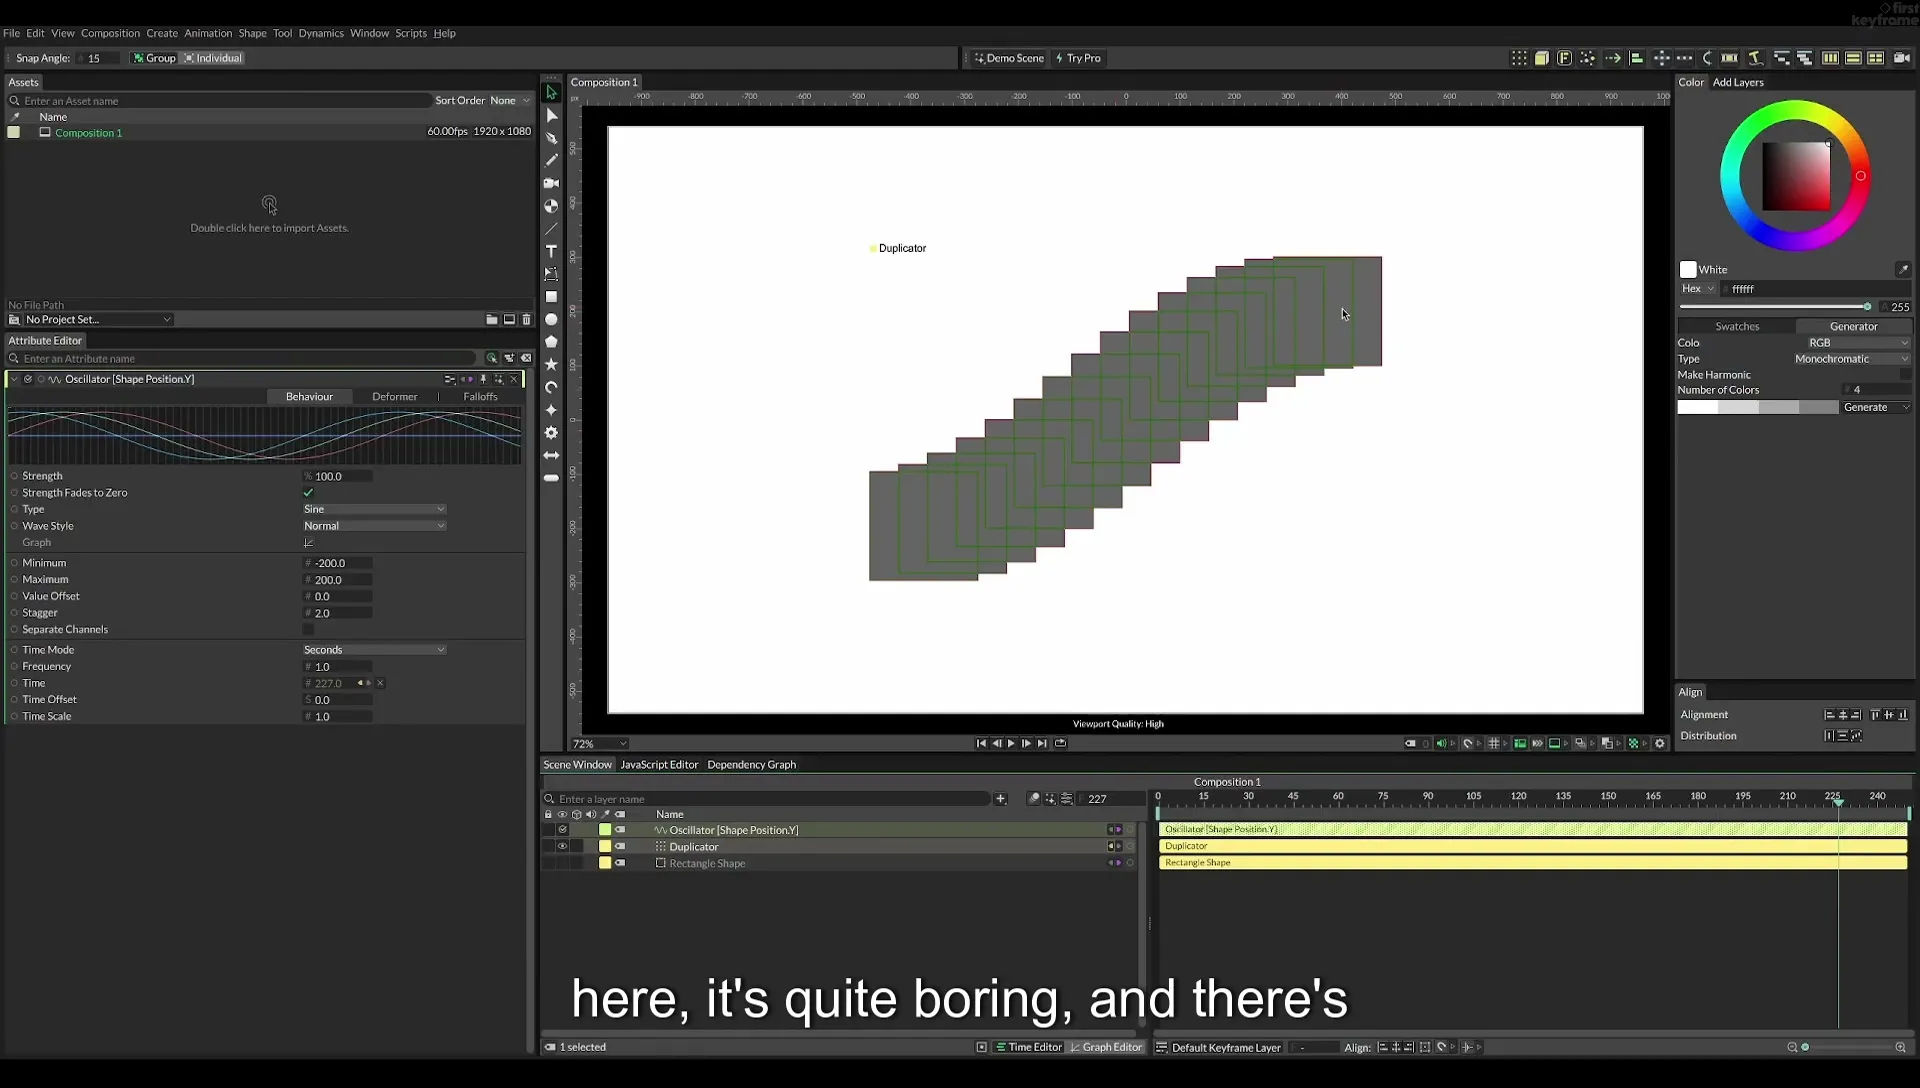The height and width of the screenshot is (1088, 1920).
Task: Click the alpha slider handle in Color panel
Action: (1866, 307)
